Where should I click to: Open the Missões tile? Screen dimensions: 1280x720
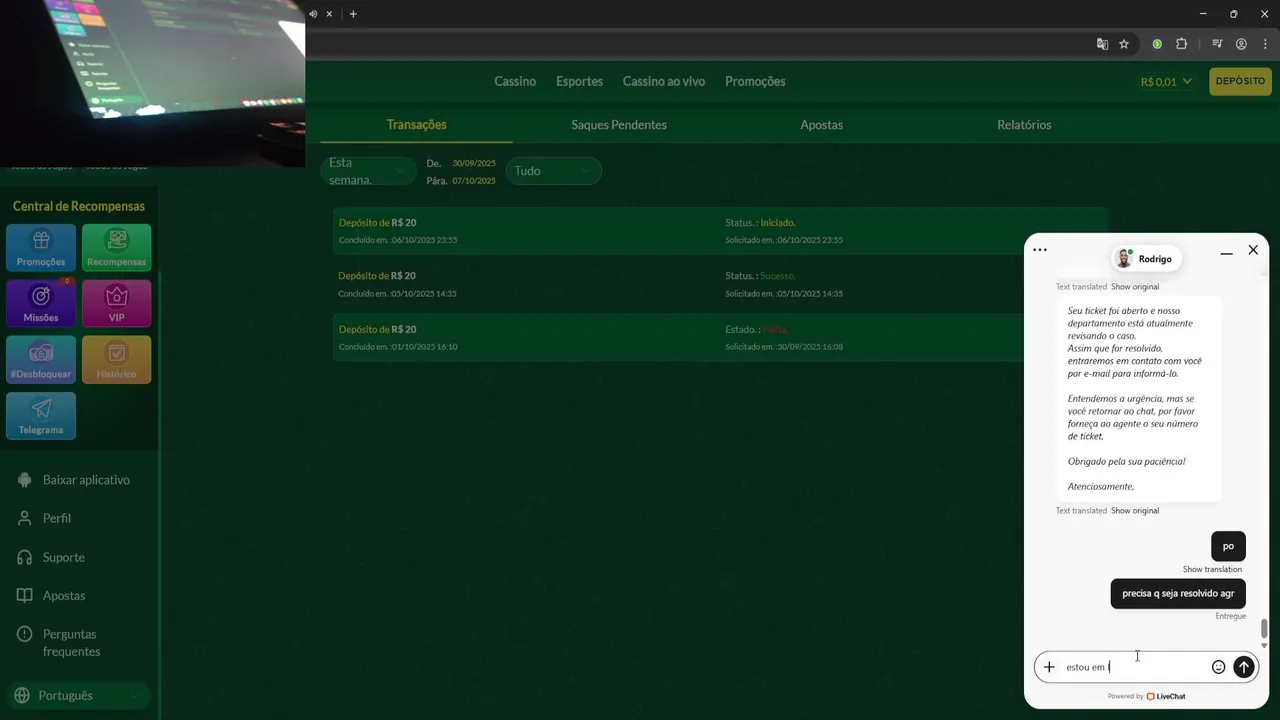click(41, 303)
